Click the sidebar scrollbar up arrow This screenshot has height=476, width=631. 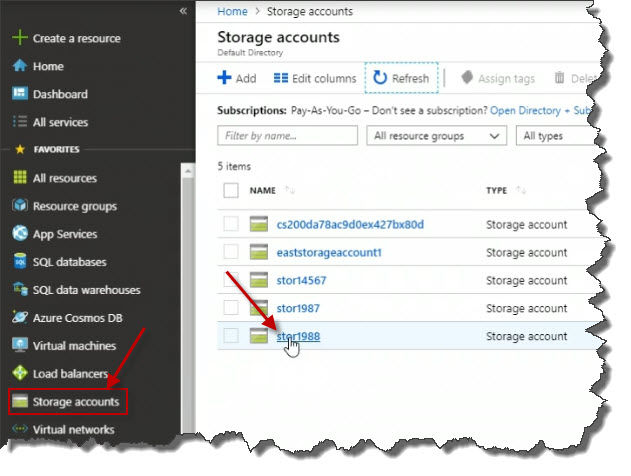coord(188,171)
